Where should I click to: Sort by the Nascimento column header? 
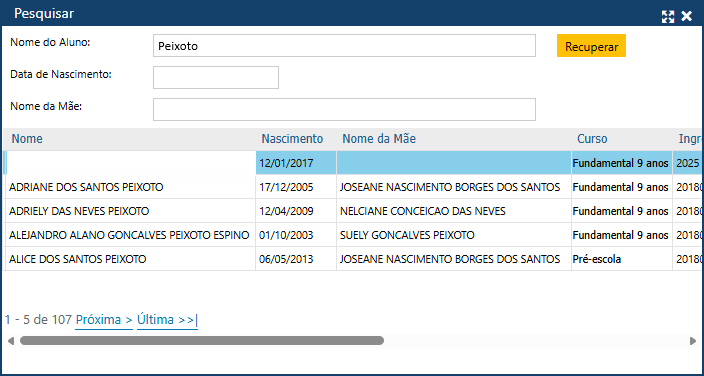pos(292,139)
